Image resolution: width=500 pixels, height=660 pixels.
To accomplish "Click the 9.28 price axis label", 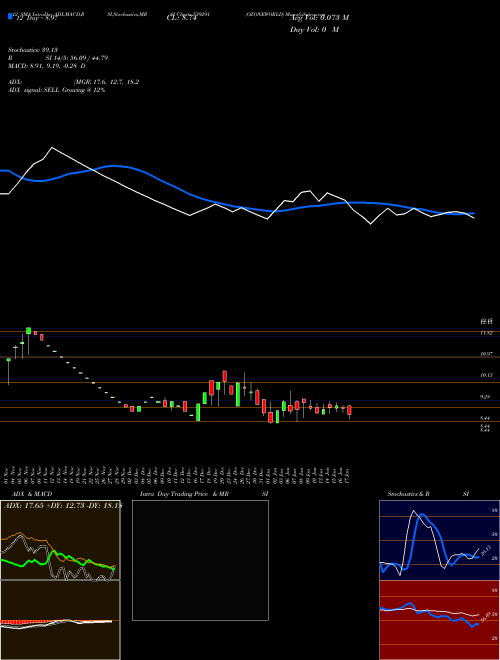I will (x=486, y=397).
